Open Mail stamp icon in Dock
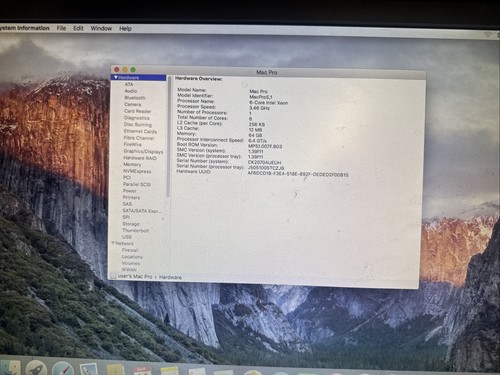The height and width of the screenshot is (375, 500). click(89, 369)
